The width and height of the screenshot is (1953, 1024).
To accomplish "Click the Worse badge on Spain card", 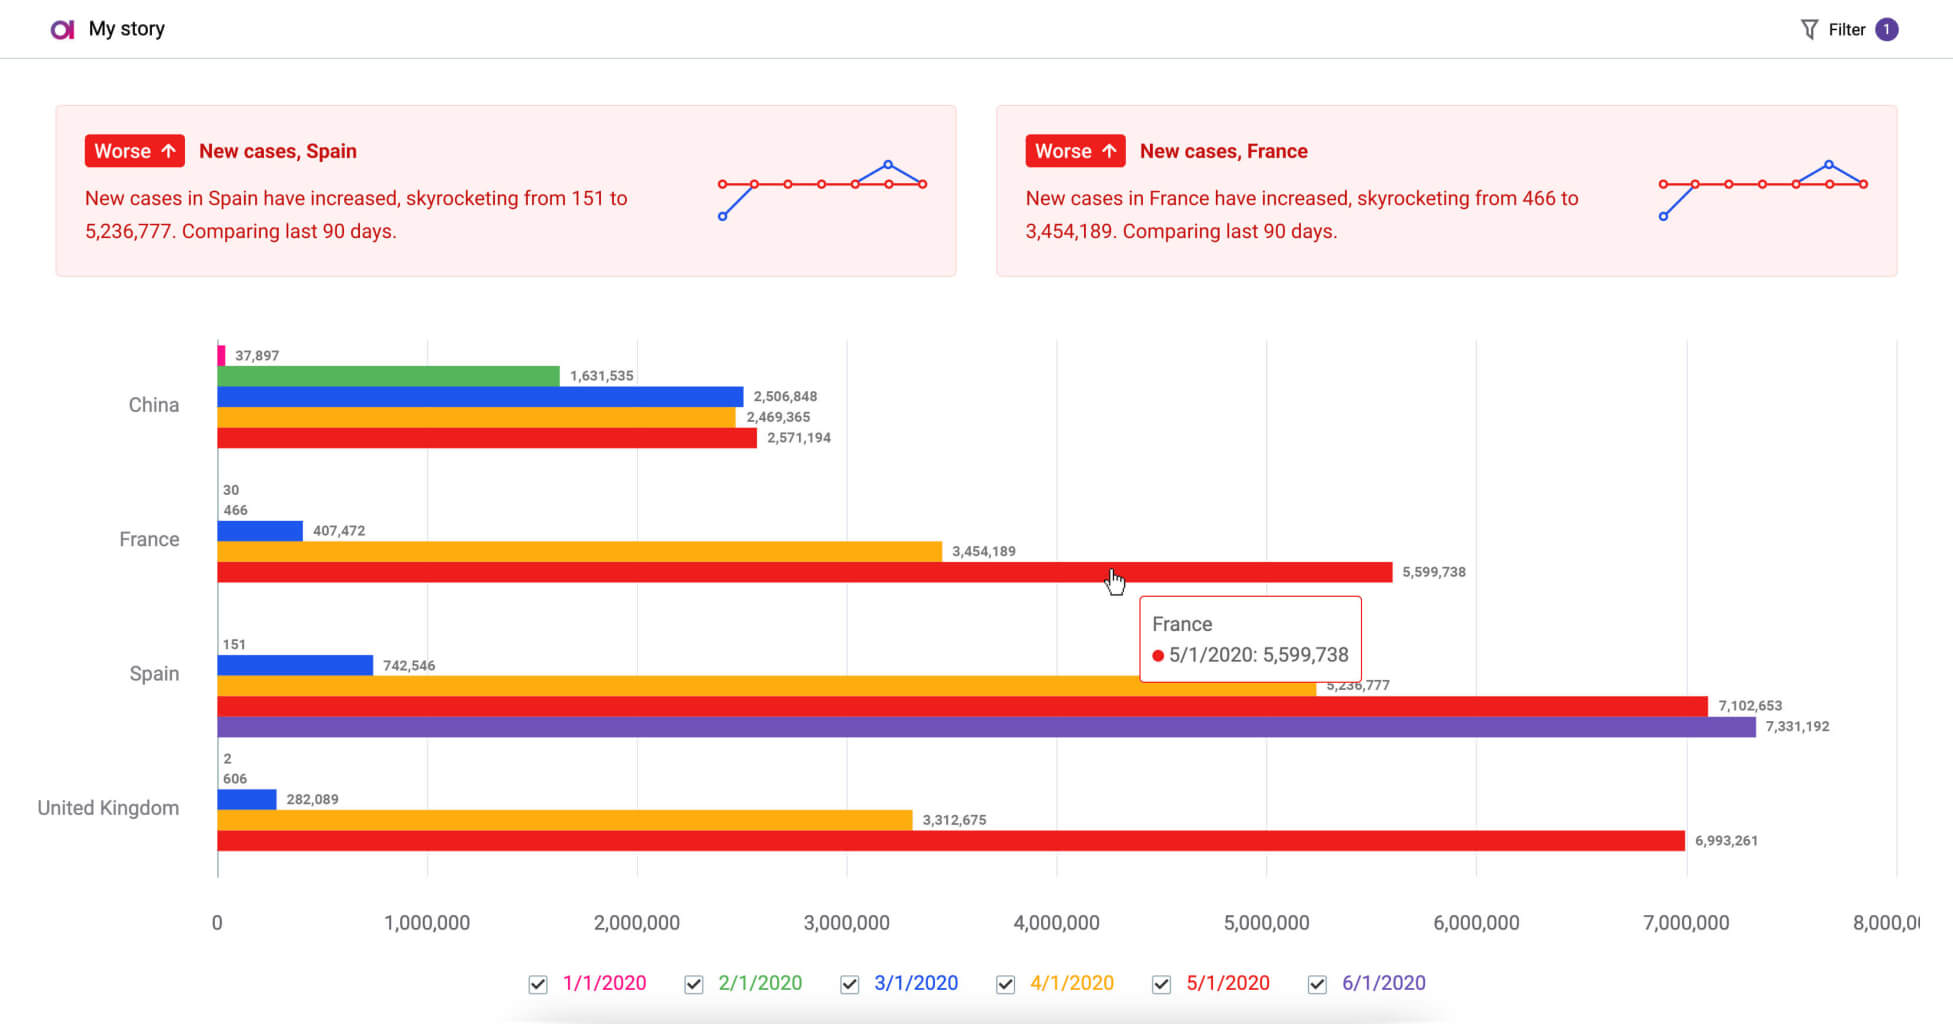I will [x=134, y=151].
